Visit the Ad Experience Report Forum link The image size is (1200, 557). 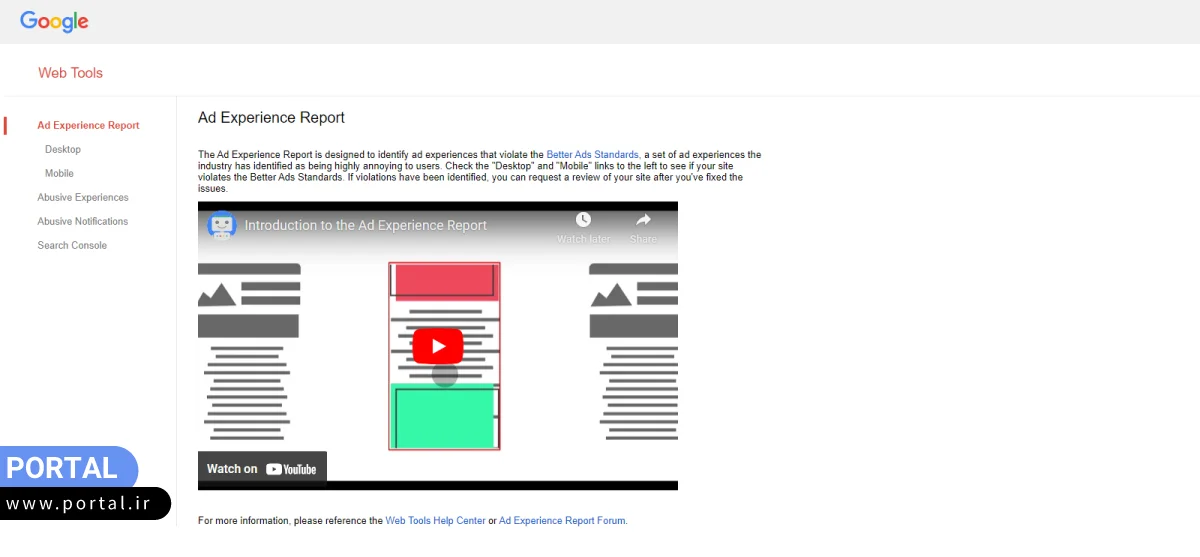tap(562, 521)
